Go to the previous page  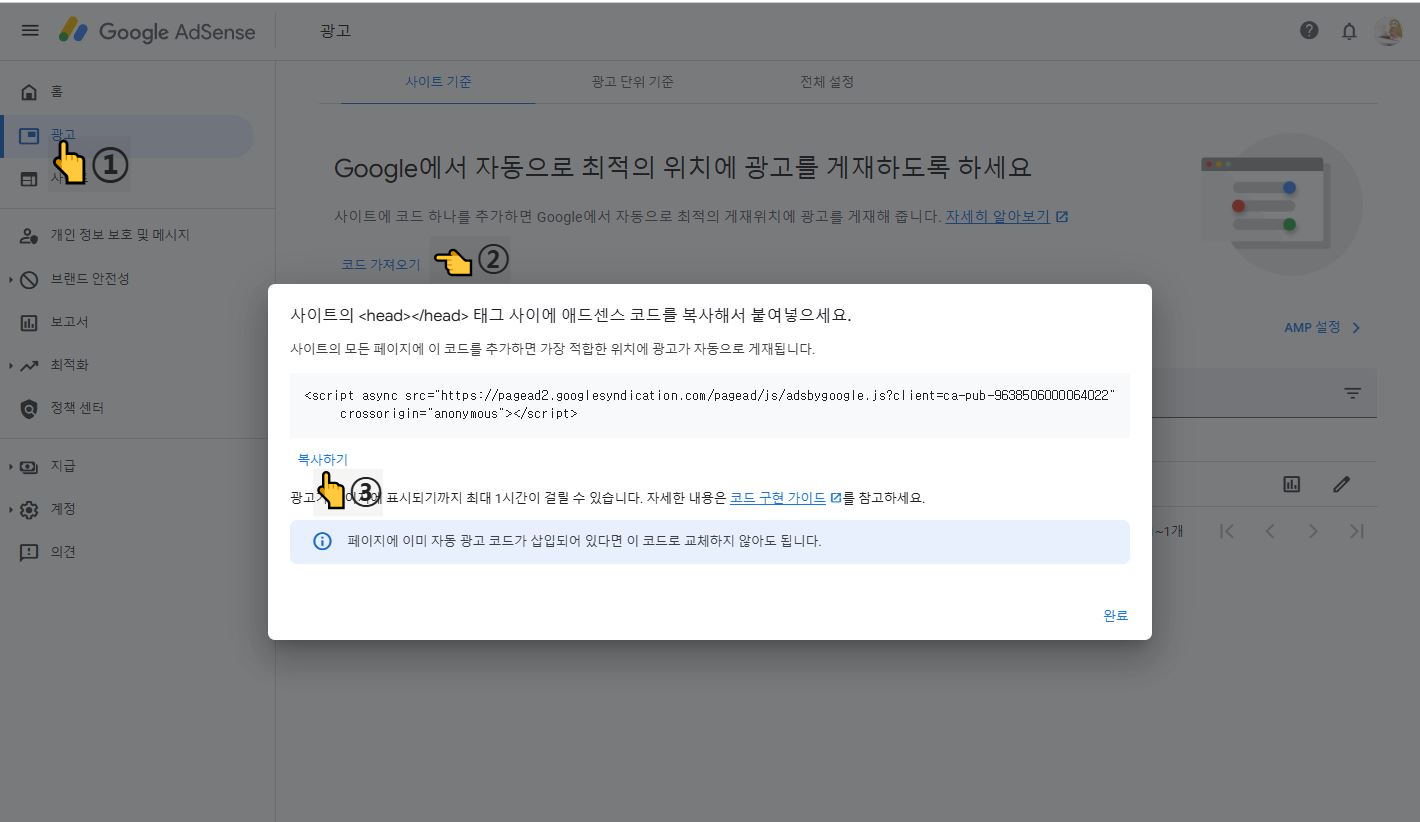[x=1270, y=531]
